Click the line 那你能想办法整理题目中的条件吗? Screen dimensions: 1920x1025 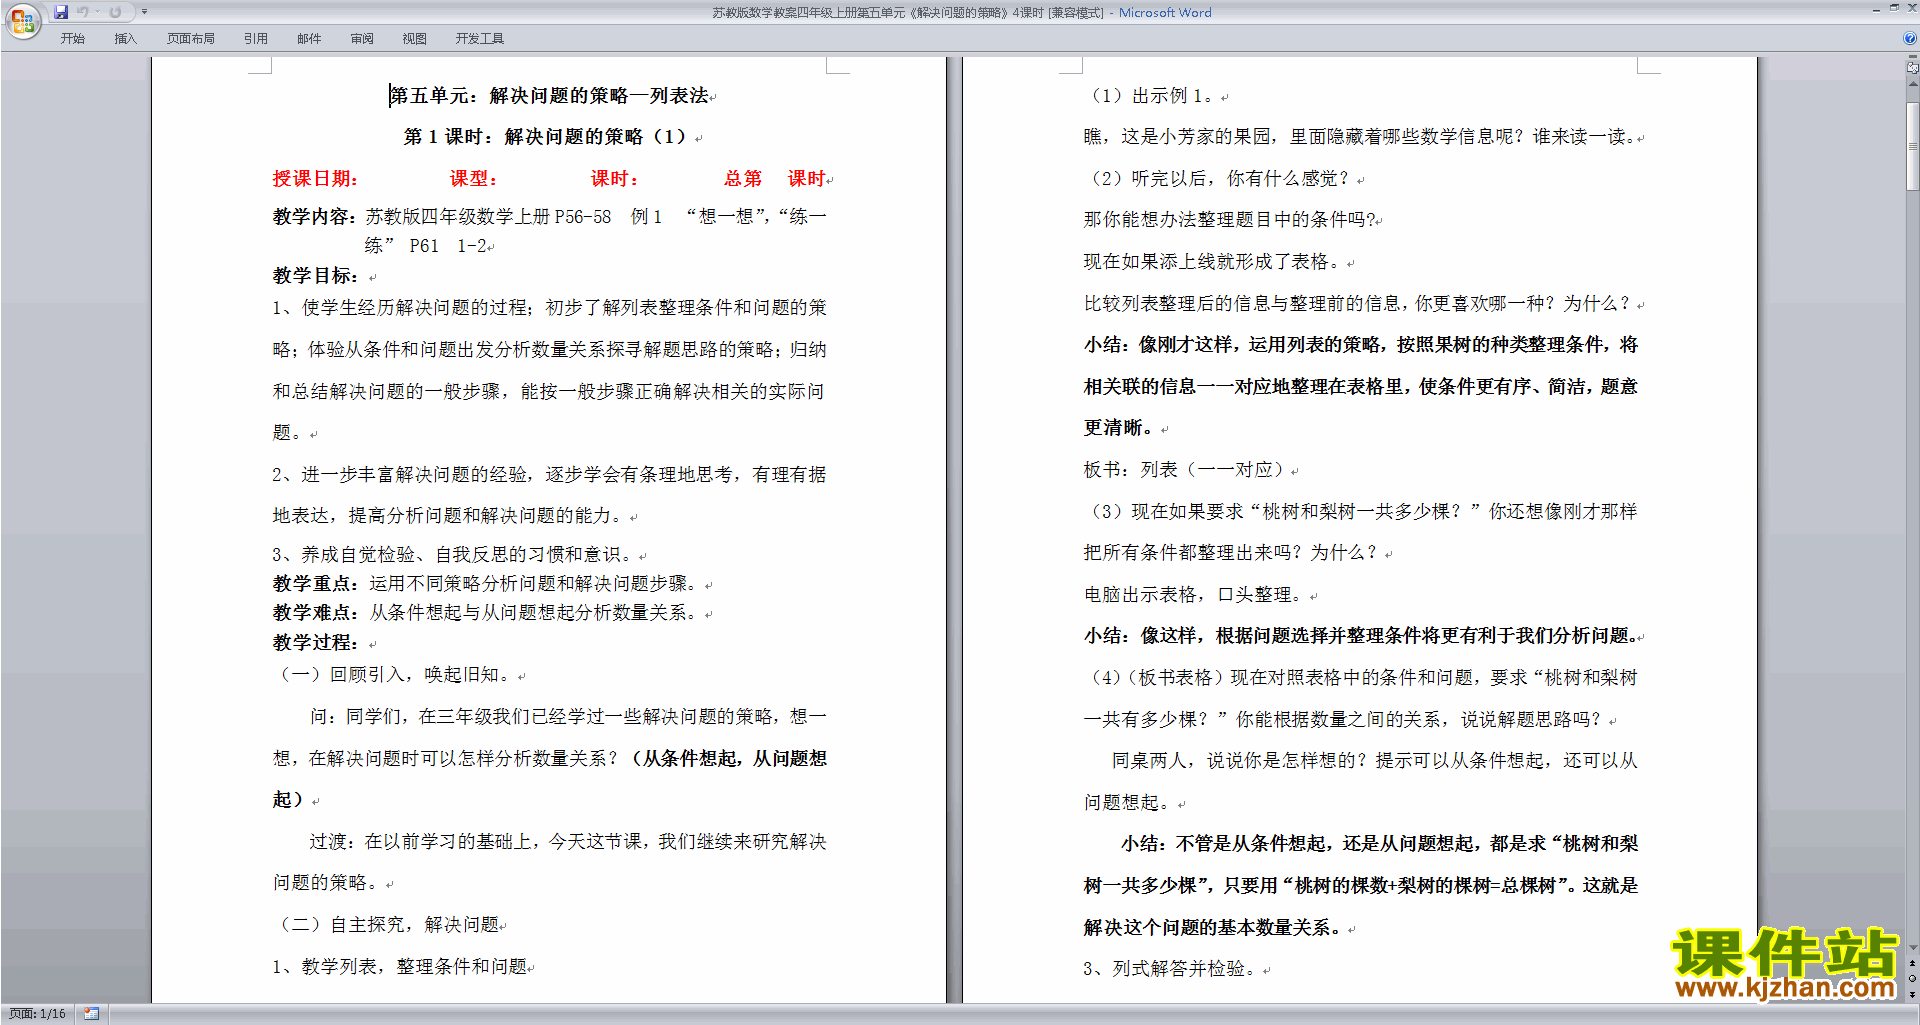1229,220
